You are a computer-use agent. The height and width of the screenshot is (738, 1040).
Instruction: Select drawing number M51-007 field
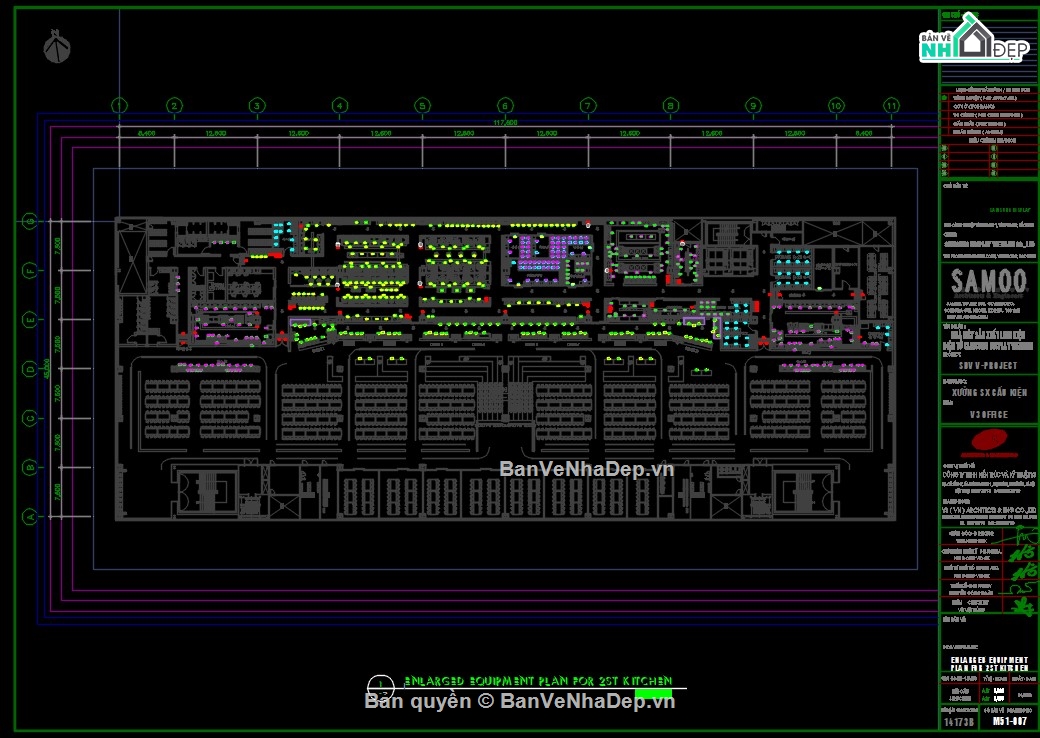[x=1010, y=720]
